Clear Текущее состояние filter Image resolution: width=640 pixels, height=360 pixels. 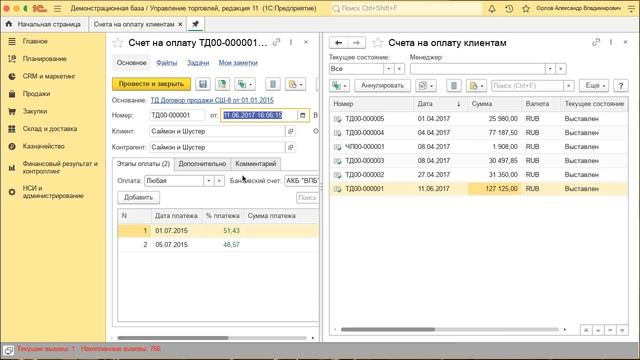point(399,69)
